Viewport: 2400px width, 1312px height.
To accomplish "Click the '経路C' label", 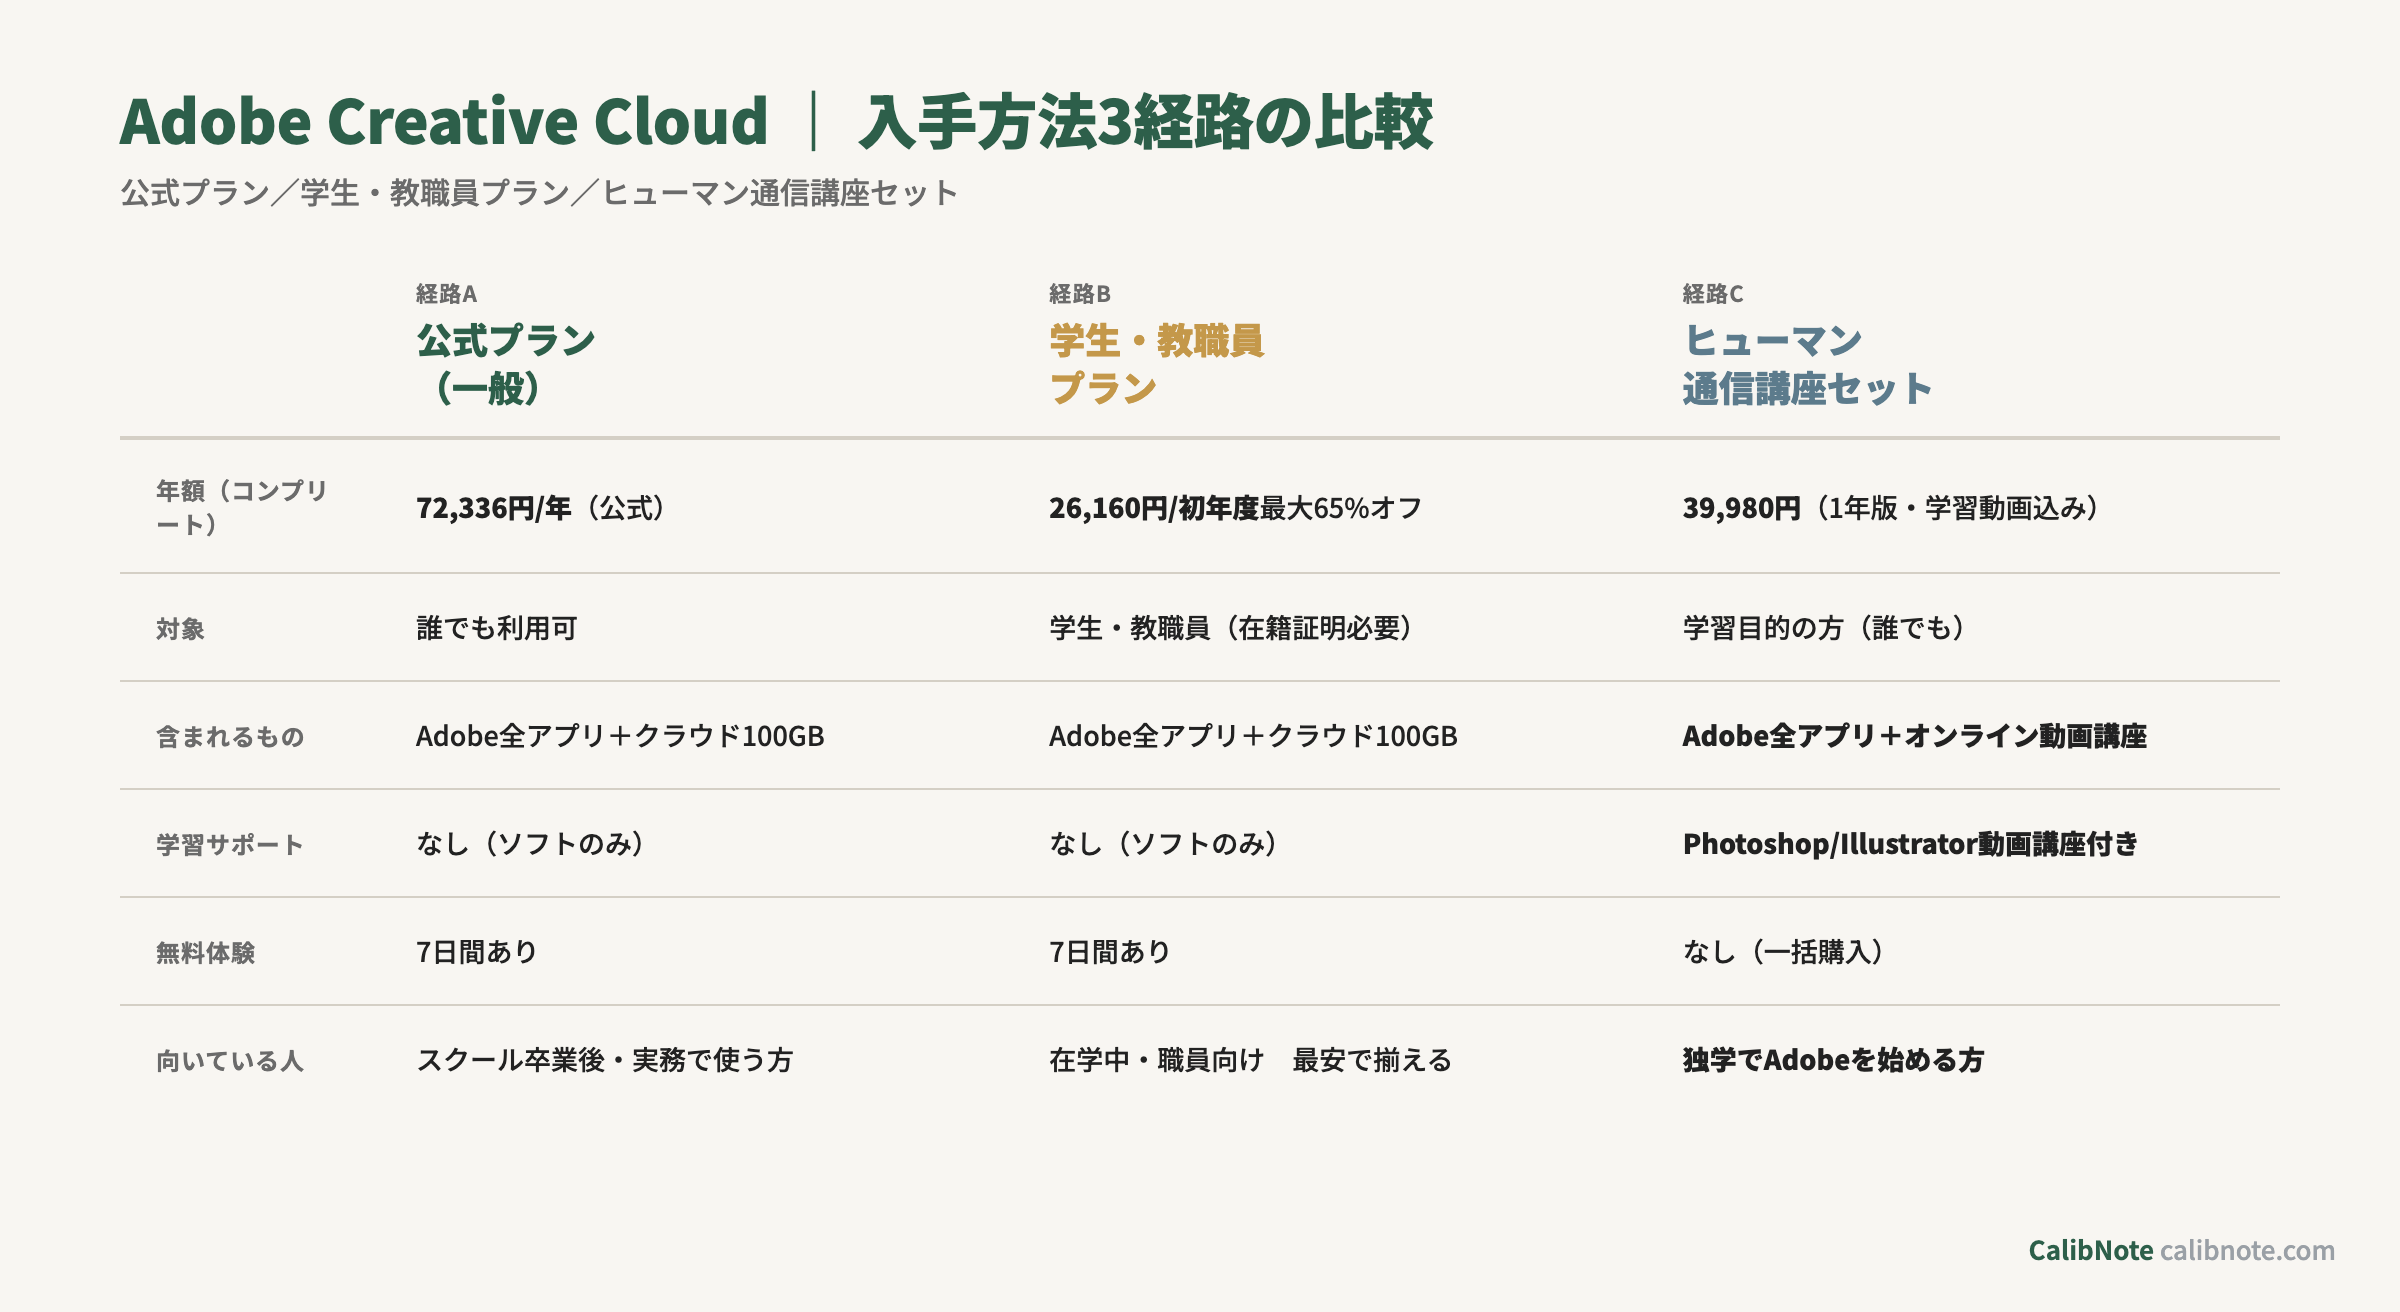I will (x=1712, y=294).
